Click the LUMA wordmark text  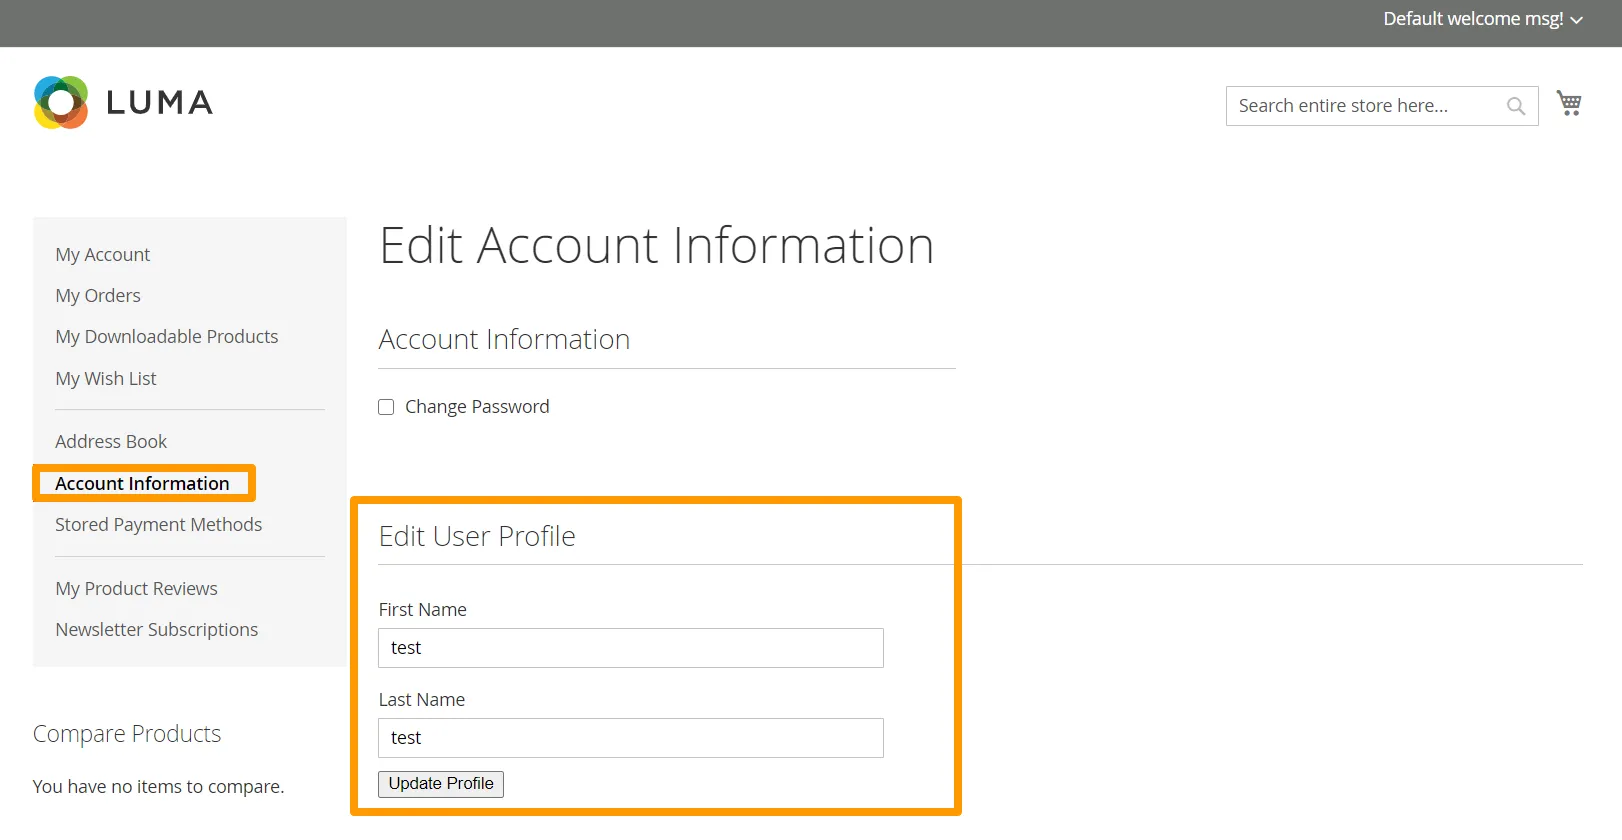pos(159,103)
